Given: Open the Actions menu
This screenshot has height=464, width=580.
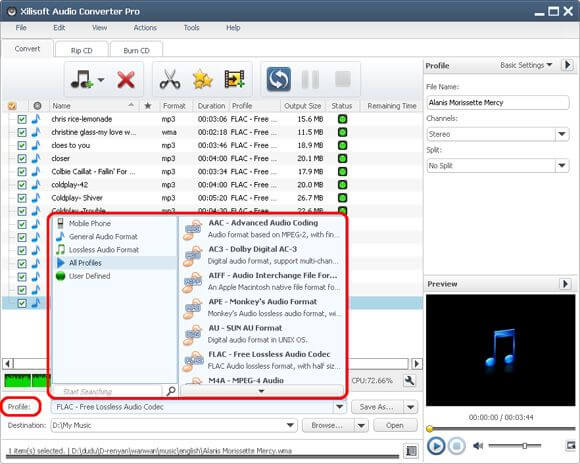Looking at the screenshot, I should click(x=145, y=28).
